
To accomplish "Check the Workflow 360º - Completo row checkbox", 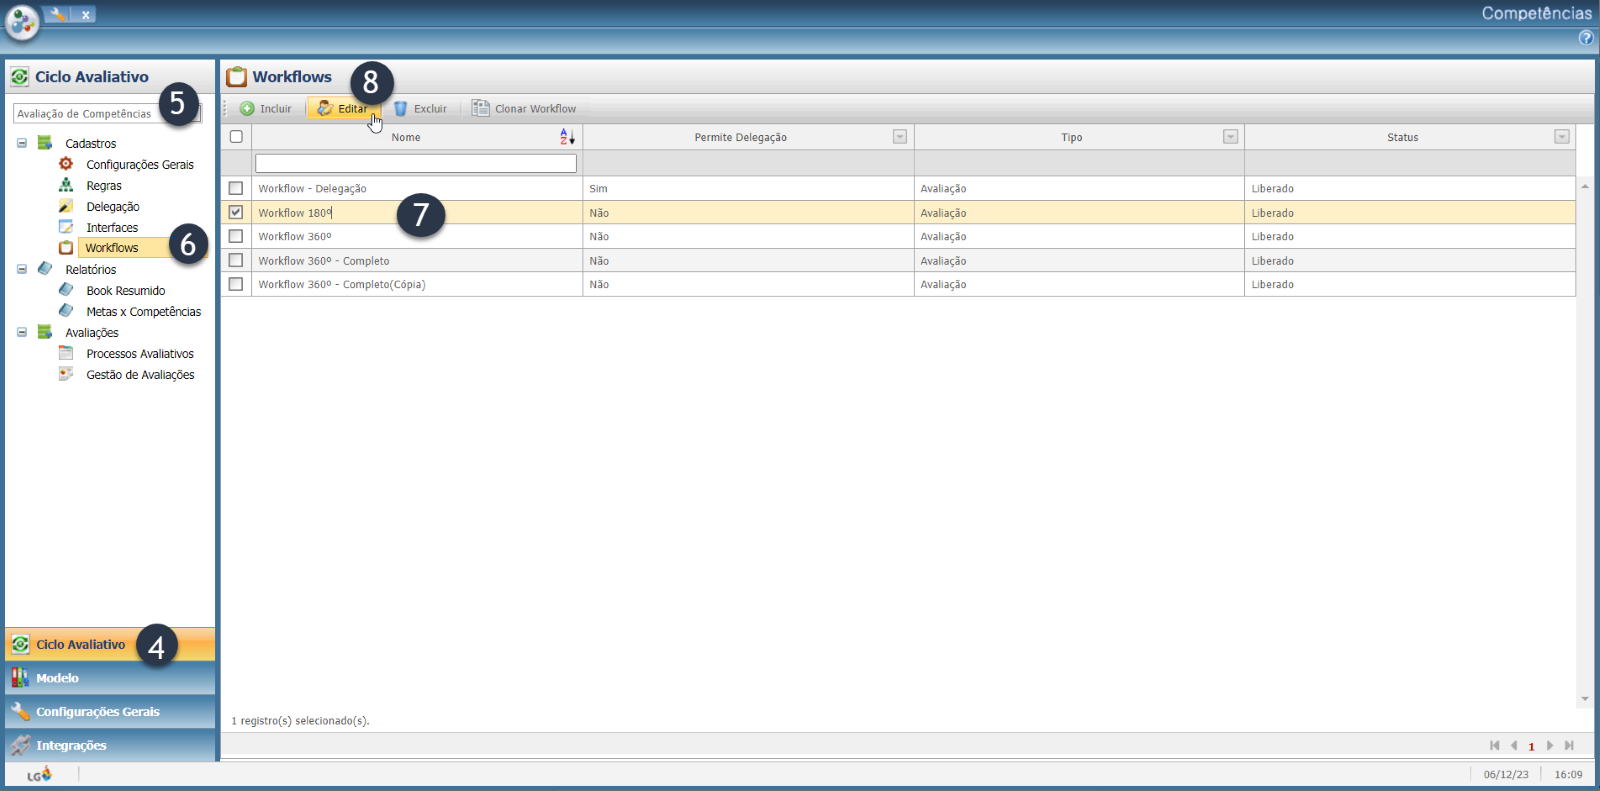I will (236, 260).
